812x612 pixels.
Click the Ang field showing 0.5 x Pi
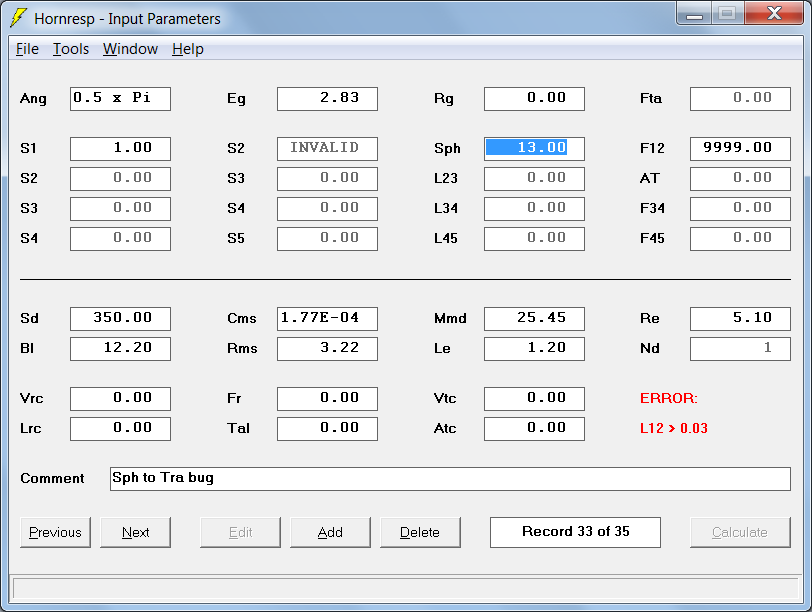120,99
